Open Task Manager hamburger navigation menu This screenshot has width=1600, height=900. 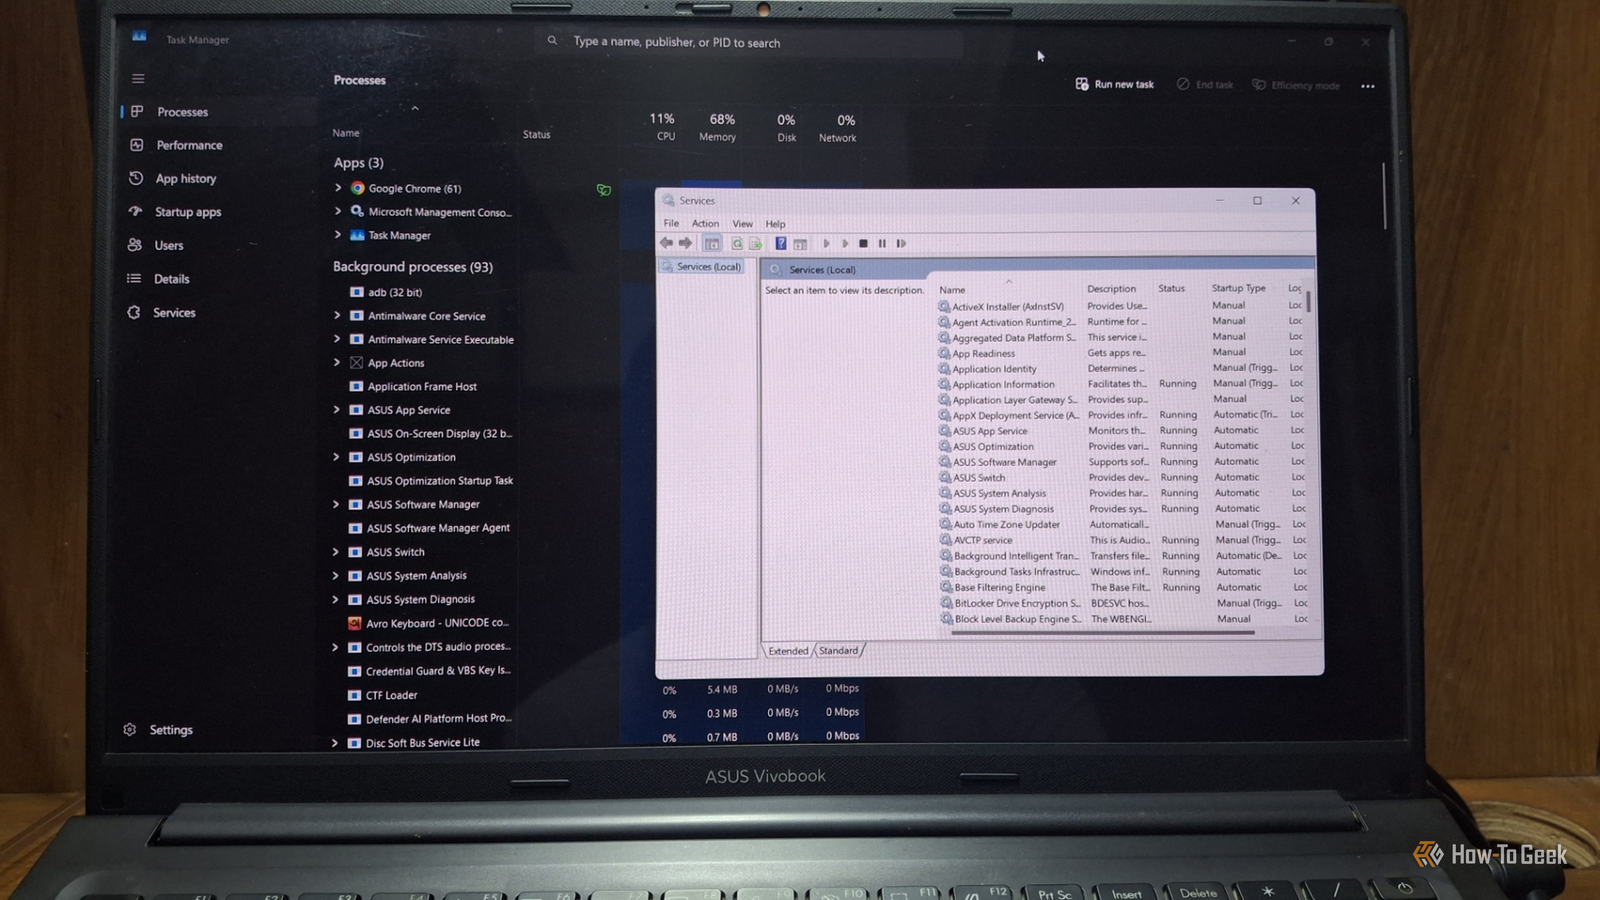point(138,78)
